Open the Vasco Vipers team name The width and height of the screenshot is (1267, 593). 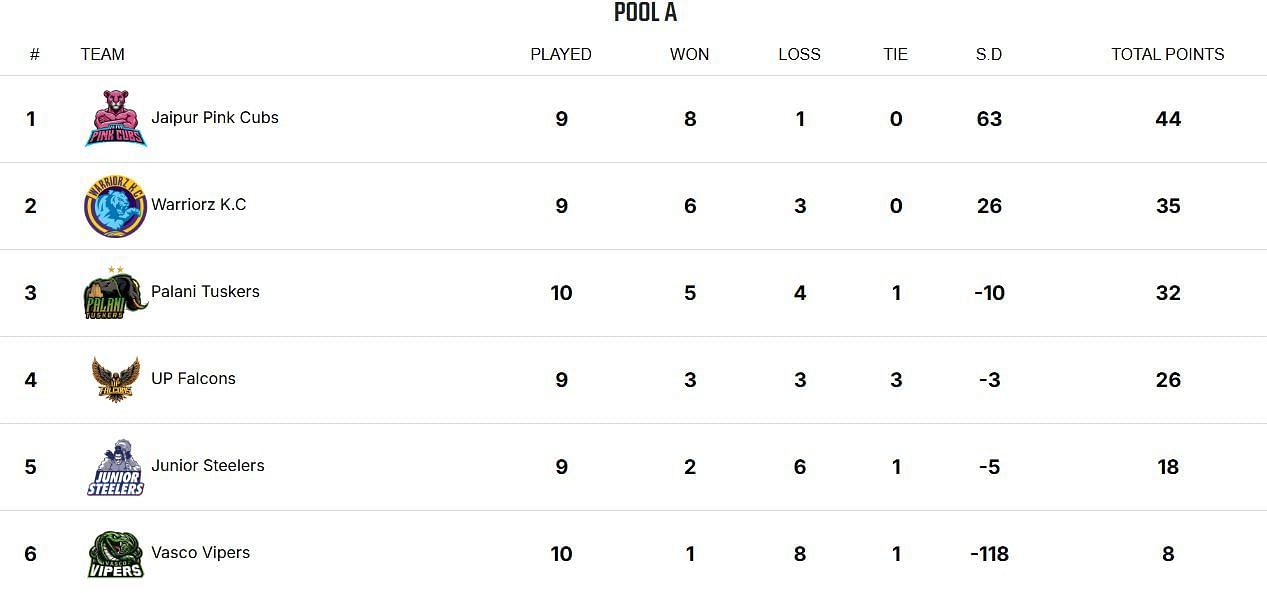pyautogui.click(x=200, y=552)
